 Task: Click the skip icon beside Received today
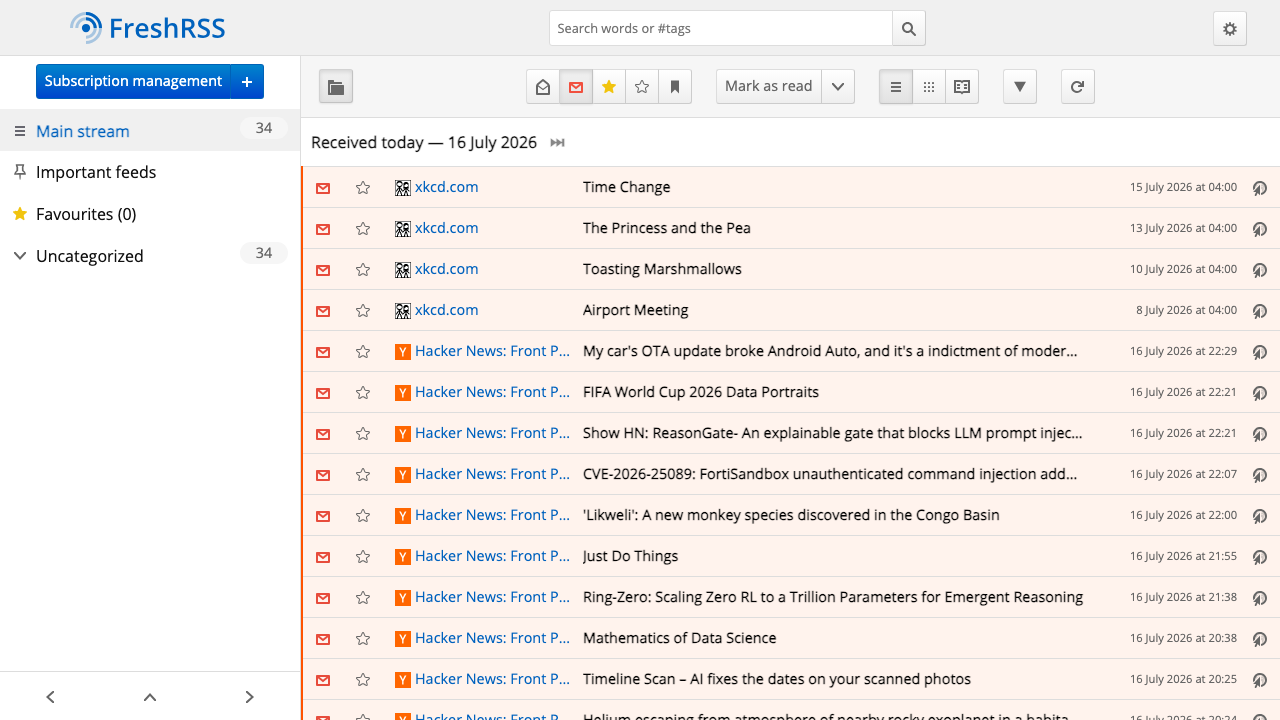point(558,143)
